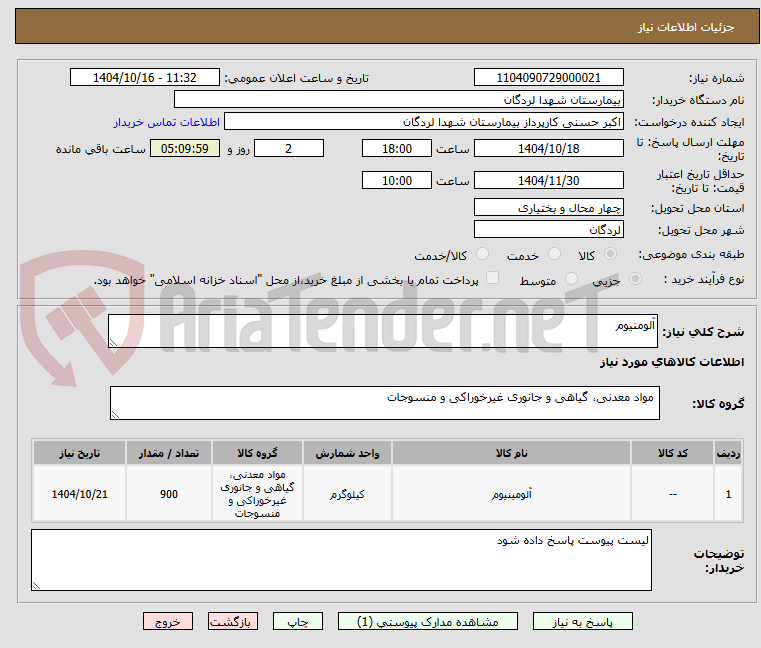
Task: Click the goods group cell in row 1
Action: [x=257, y=494]
